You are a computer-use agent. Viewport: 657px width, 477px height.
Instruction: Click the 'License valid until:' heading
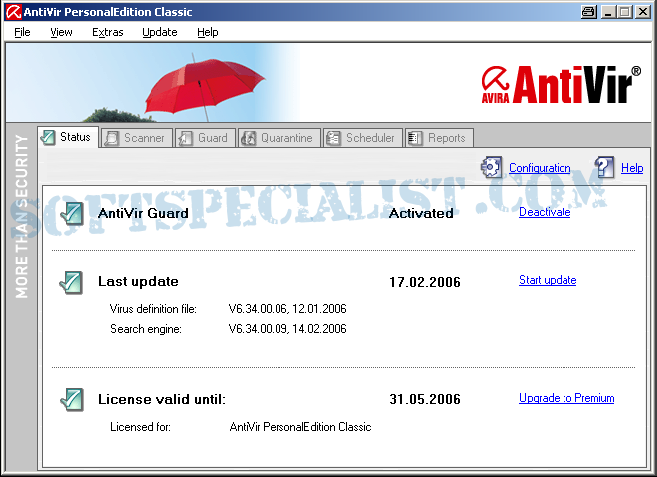click(x=162, y=399)
